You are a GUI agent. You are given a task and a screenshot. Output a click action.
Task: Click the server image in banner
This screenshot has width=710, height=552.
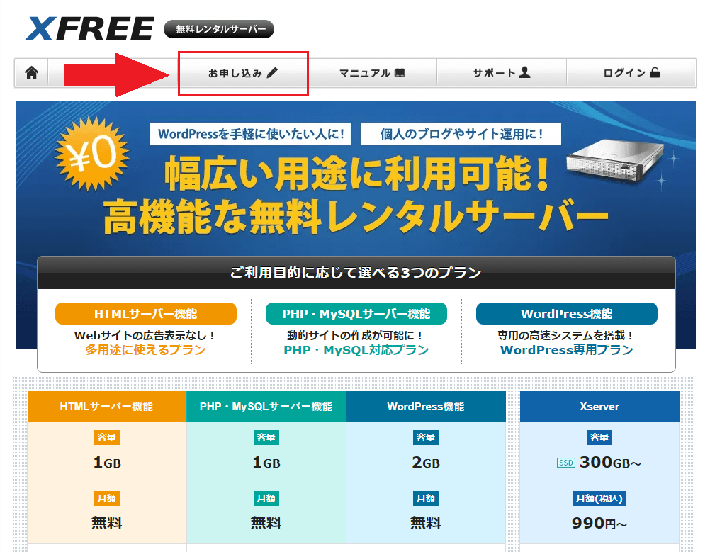click(x=615, y=161)
